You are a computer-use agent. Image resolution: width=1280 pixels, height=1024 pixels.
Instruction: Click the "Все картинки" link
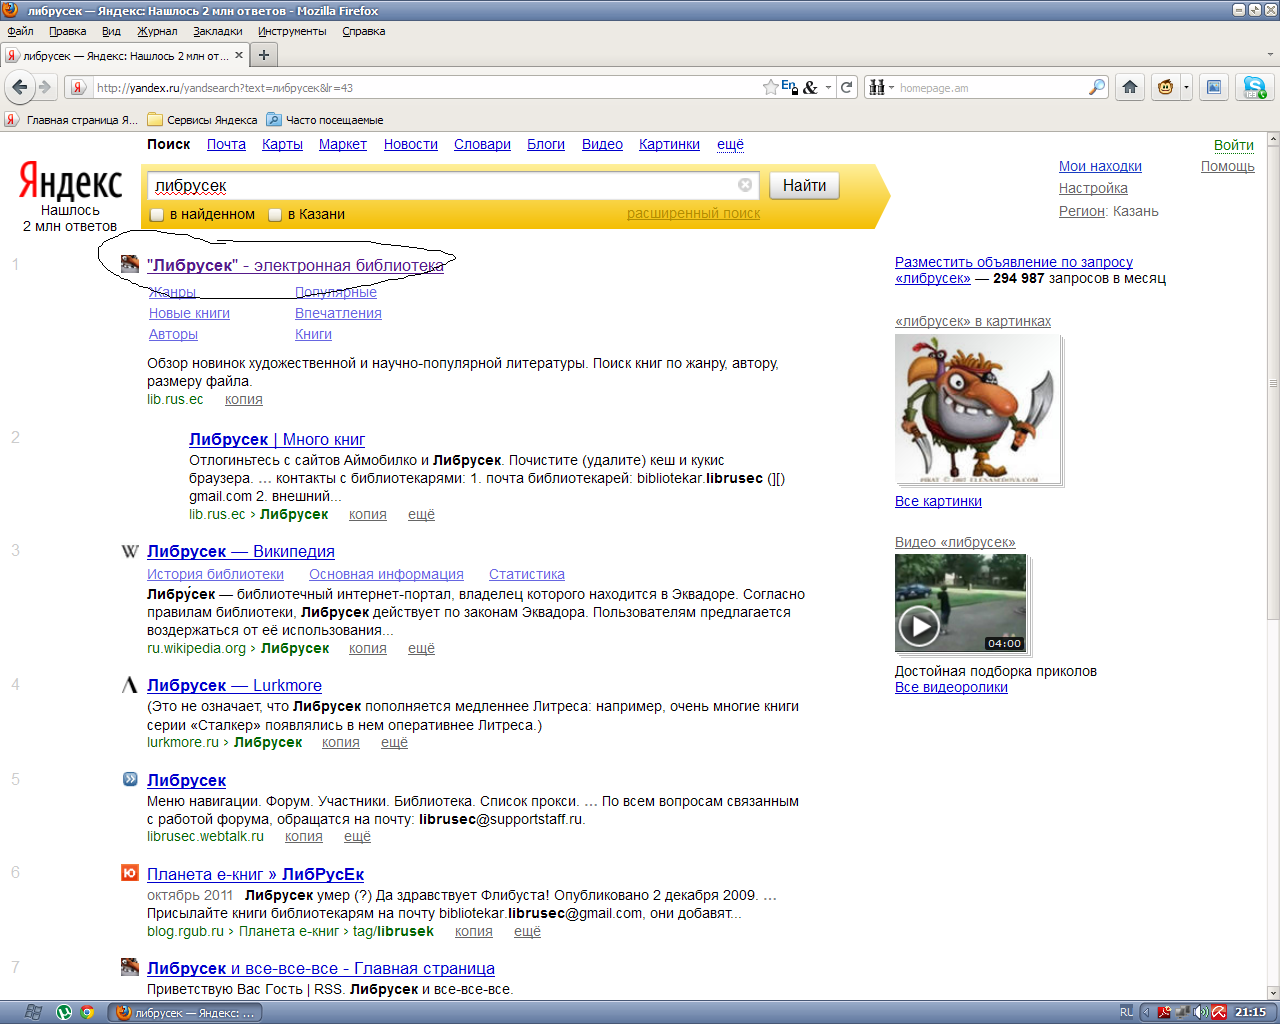(938, 501)
